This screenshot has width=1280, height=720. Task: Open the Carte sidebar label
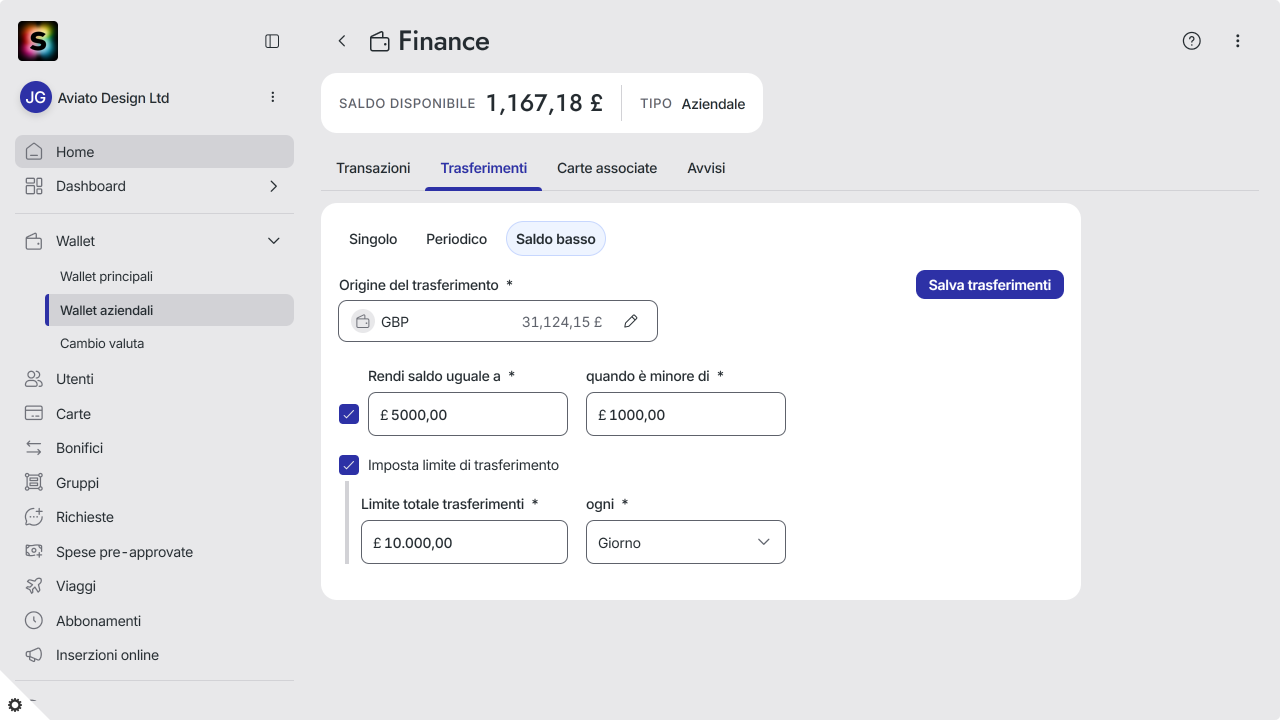73,414
